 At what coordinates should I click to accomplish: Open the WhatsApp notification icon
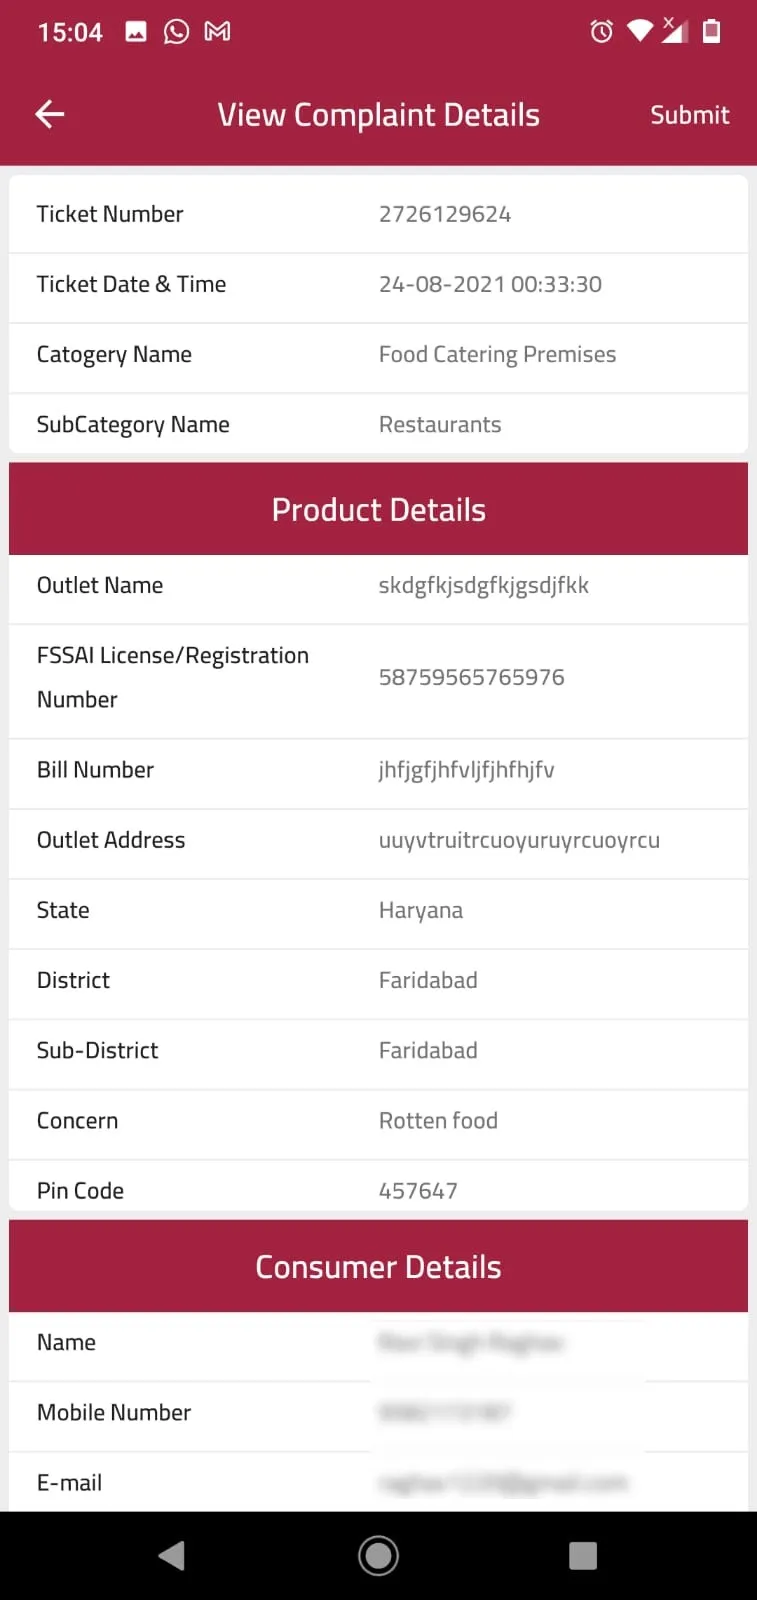pos(176,31)
